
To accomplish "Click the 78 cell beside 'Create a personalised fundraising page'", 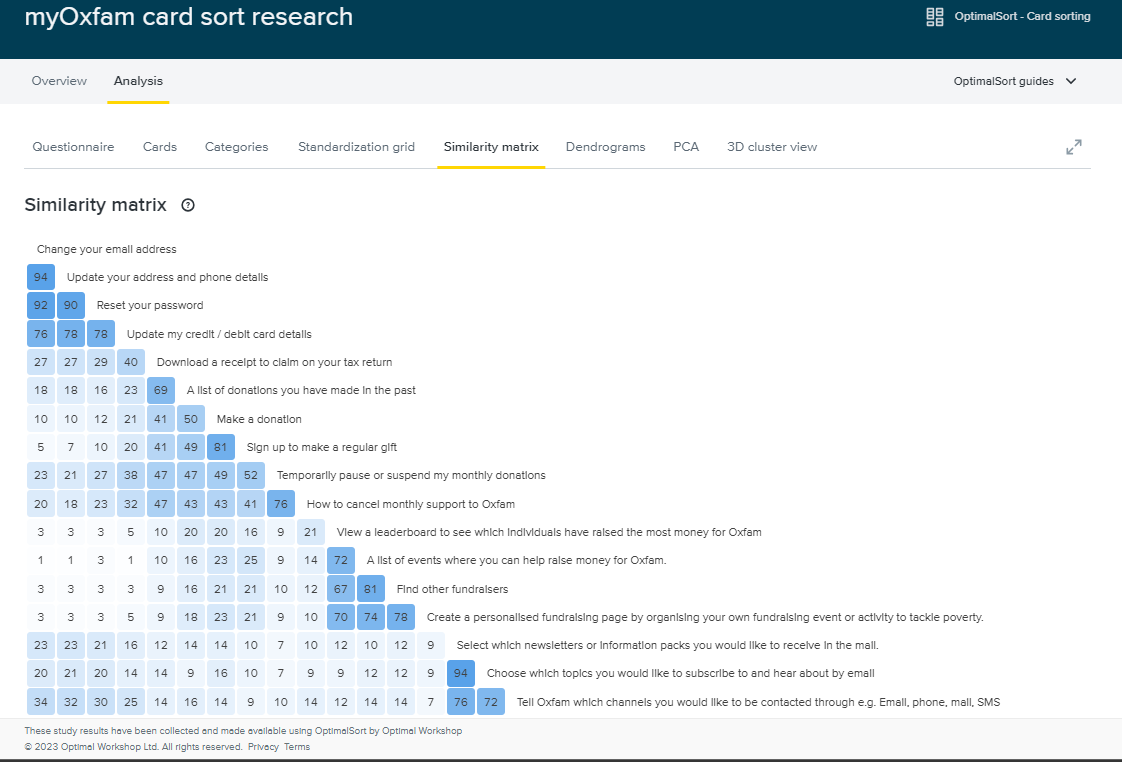I will click(x=401, y=617).
